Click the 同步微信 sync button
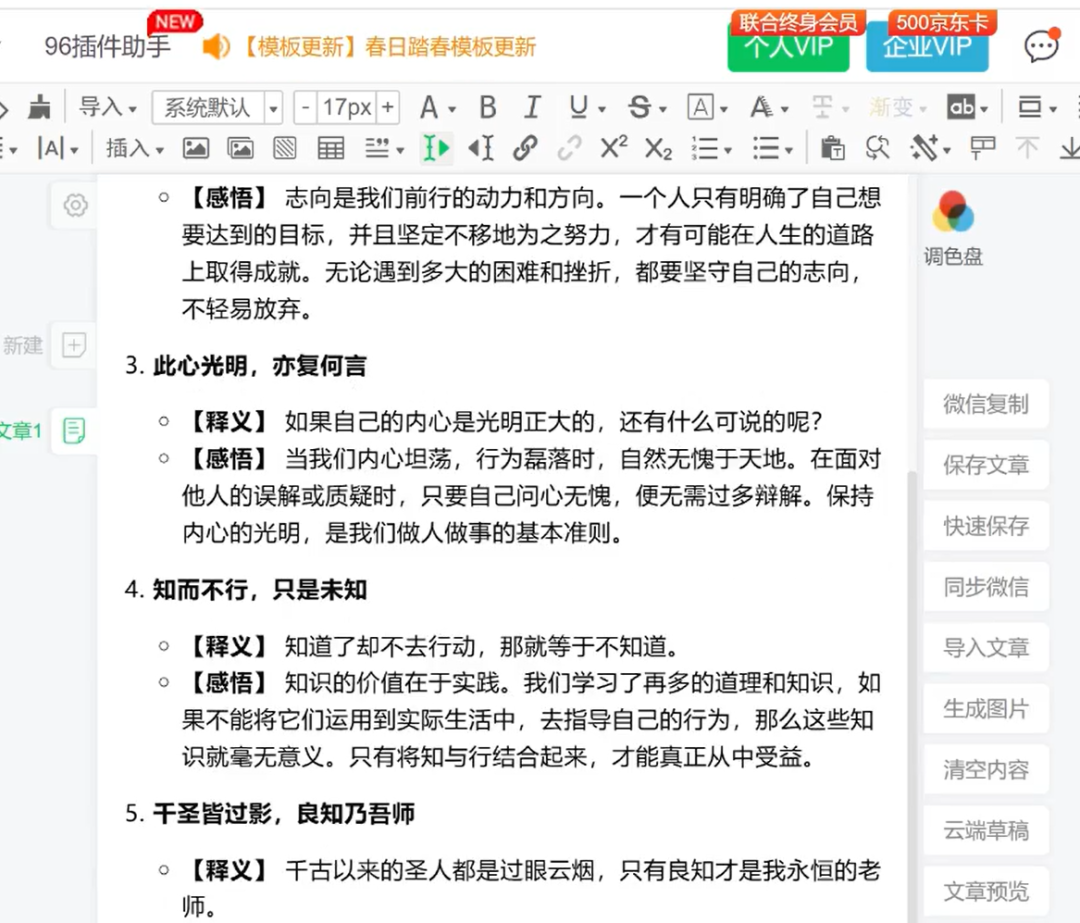The width and height of the screenshot is (1080, 923). (986, 587)
